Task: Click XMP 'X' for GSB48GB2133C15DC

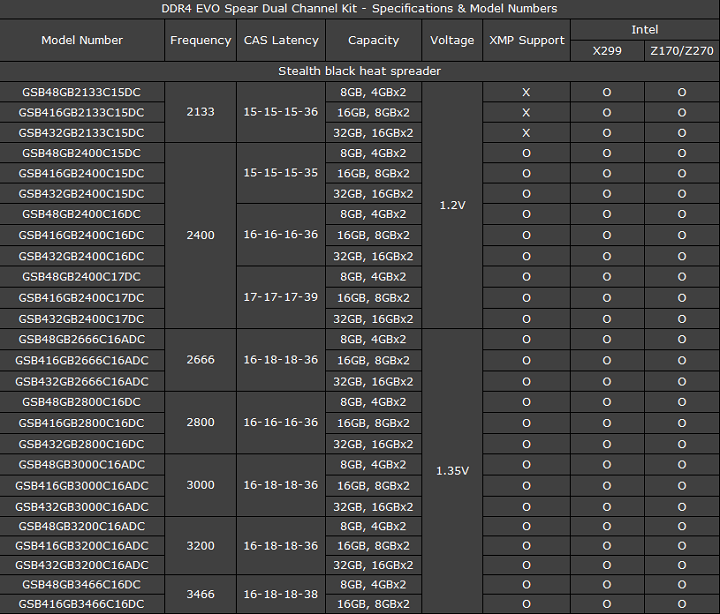Action: coord(526,92)
